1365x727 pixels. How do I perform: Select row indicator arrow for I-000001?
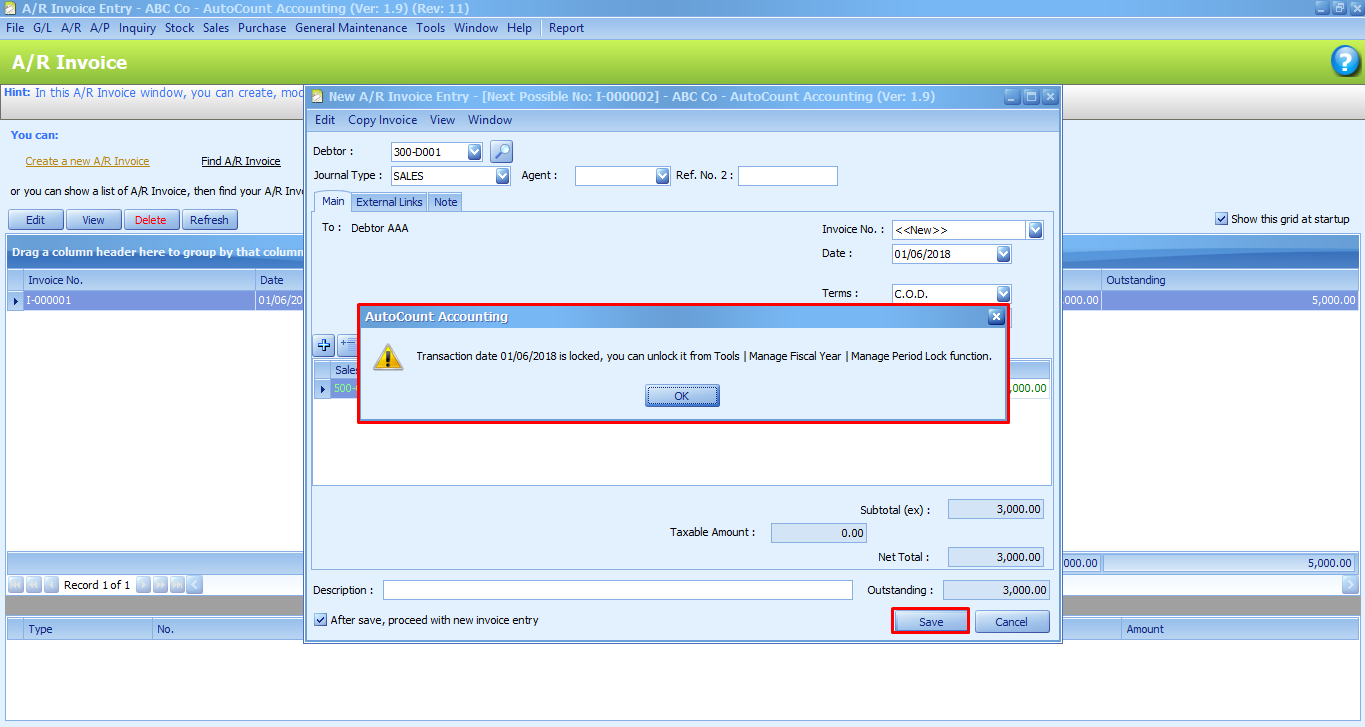coord(15,300)
